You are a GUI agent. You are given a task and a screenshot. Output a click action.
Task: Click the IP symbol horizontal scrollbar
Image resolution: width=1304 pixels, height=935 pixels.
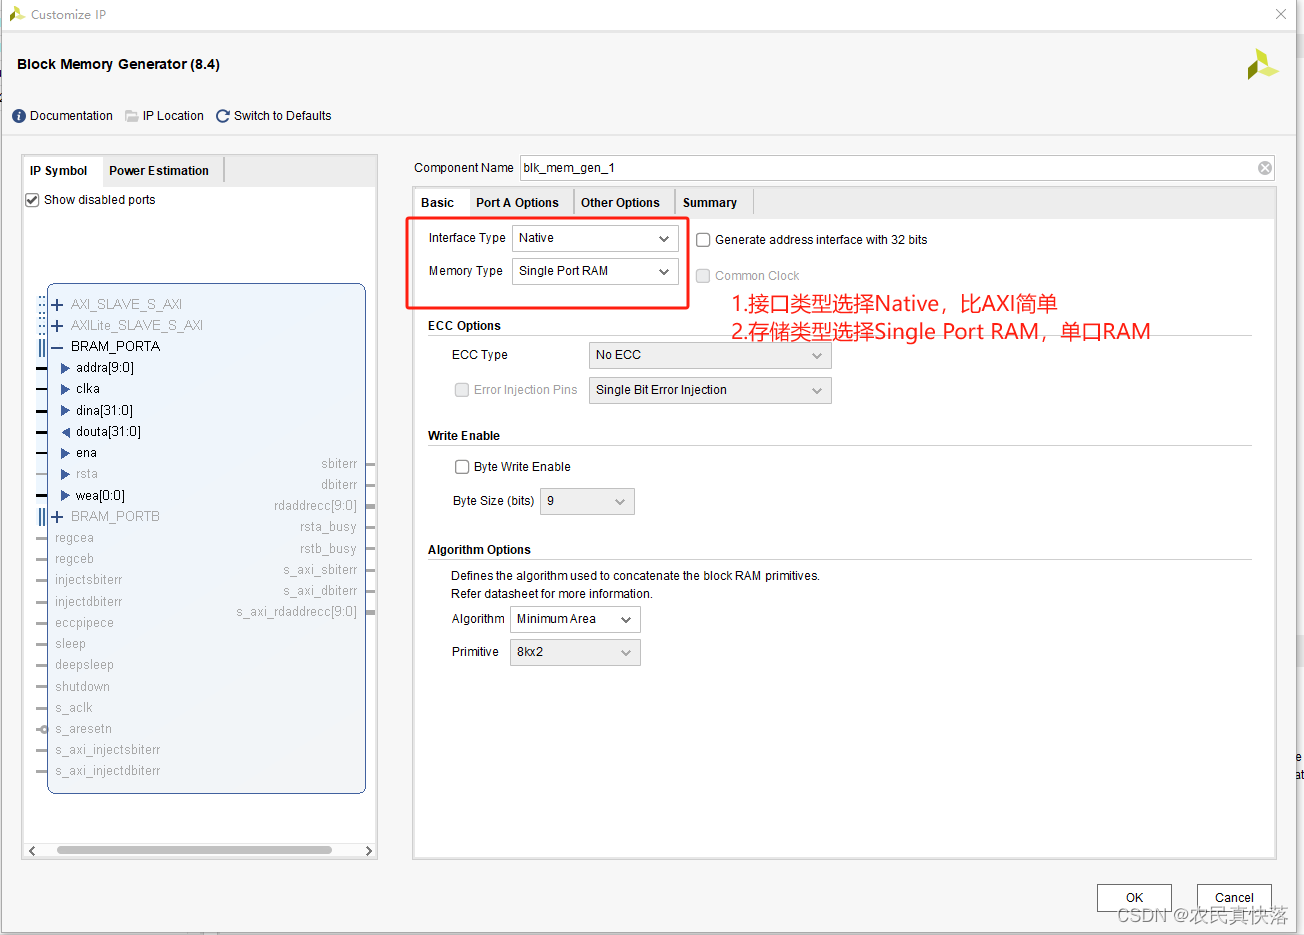pyautogui.click(x=194, y=851)
